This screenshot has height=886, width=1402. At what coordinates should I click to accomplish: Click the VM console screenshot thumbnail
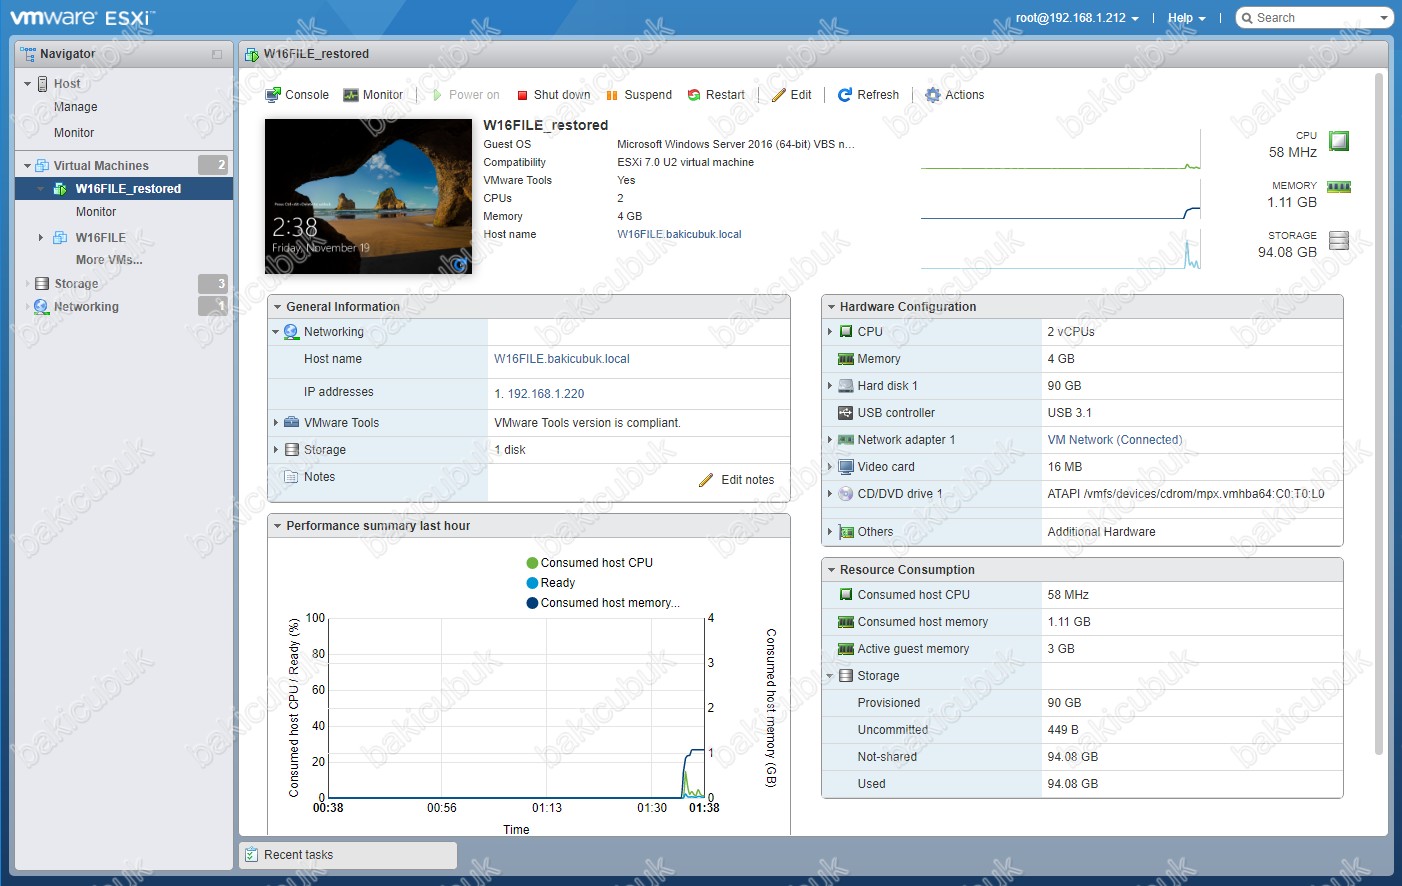pos(368,196)
